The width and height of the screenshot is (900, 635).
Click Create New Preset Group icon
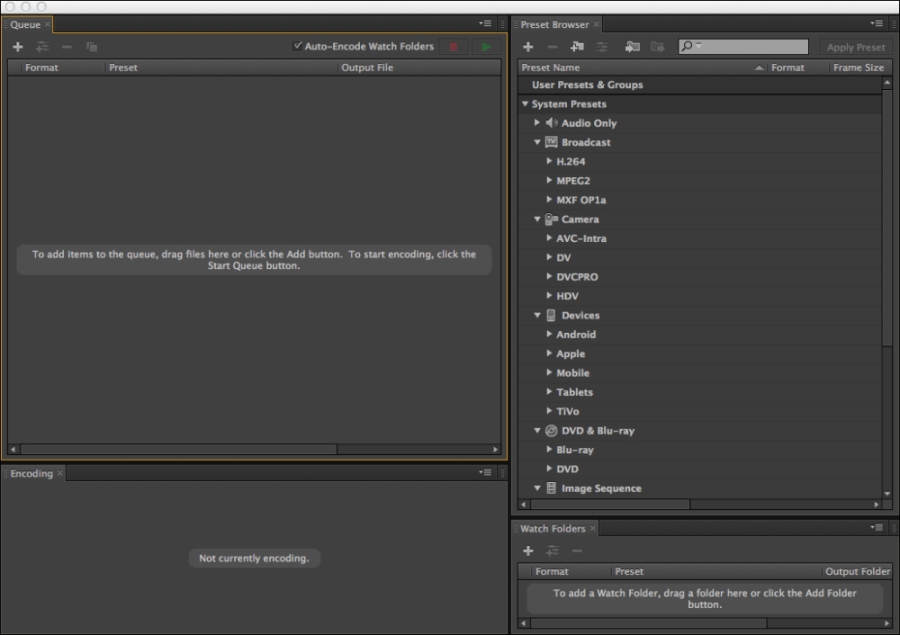577,47
